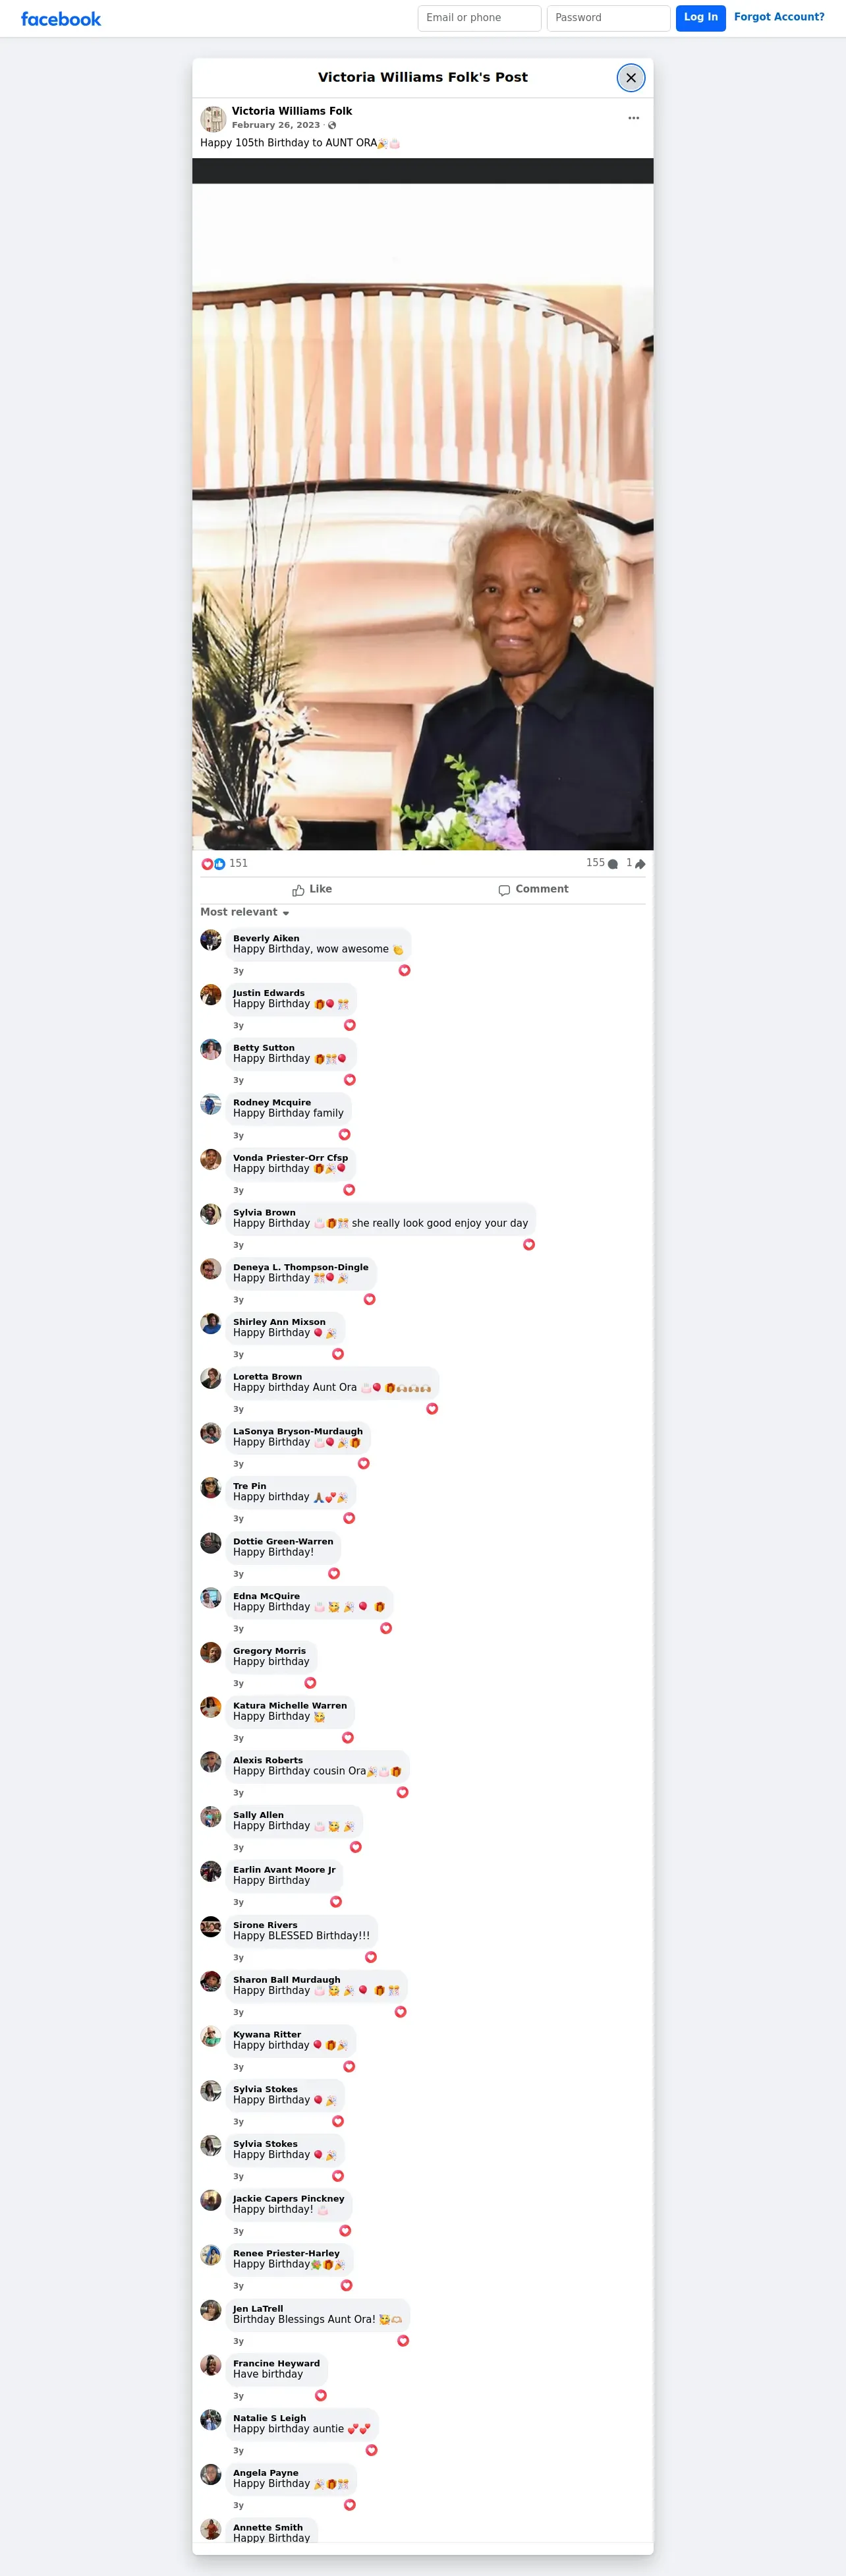Image resolution: width=846 pixels, height=2576 pixels.
Task: Expand the Most relevant comment sort dropdown
Action: pyautogui.click(x=245, y=912)
